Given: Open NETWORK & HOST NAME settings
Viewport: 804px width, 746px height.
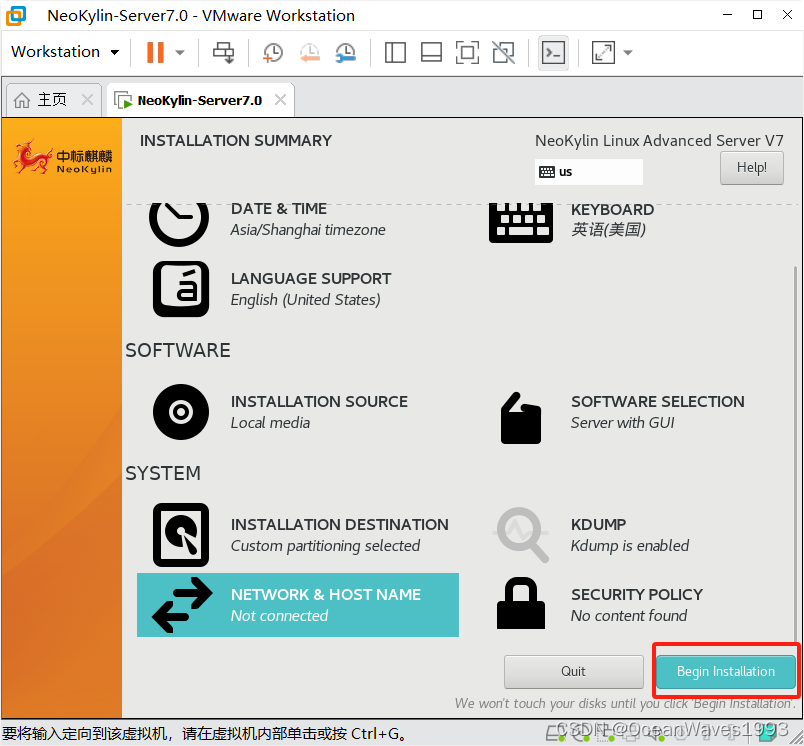Looking at the screenshot, I should [x=298, y=605].
